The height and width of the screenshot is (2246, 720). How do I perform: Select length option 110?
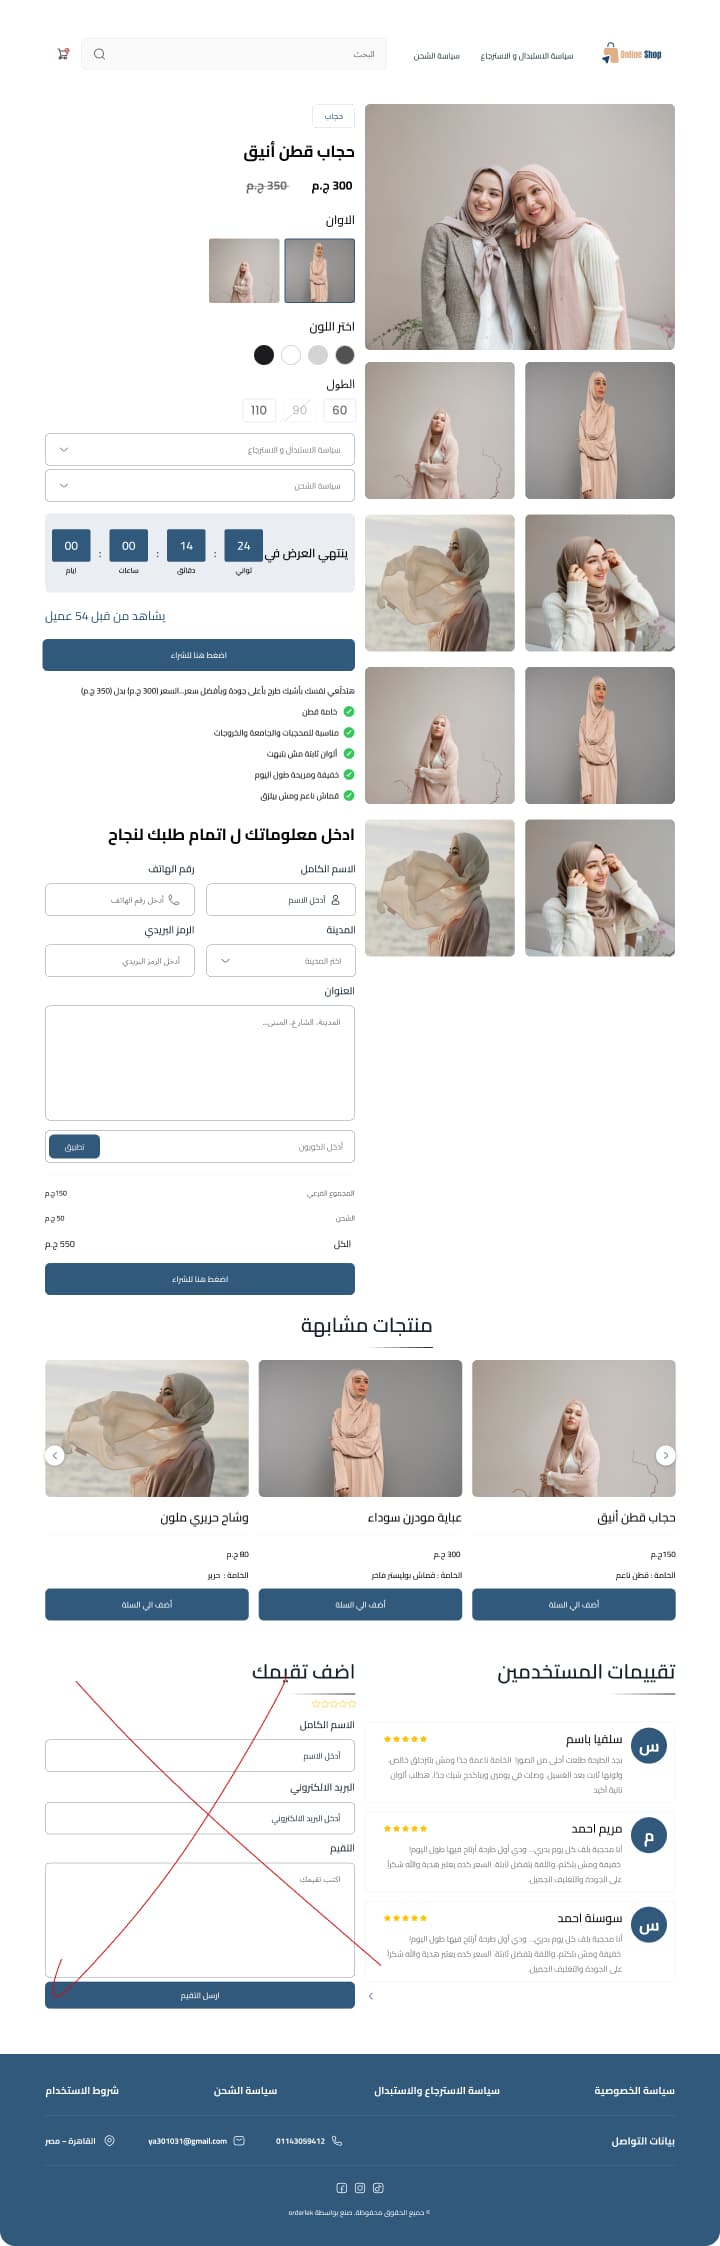pyautogui.click(x=259, y=410)
